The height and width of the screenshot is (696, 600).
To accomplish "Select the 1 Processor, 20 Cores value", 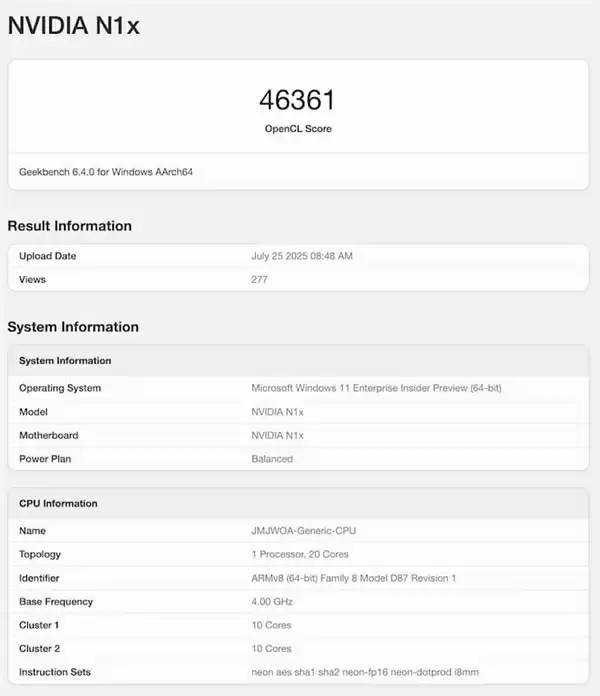I will point(300,554).
